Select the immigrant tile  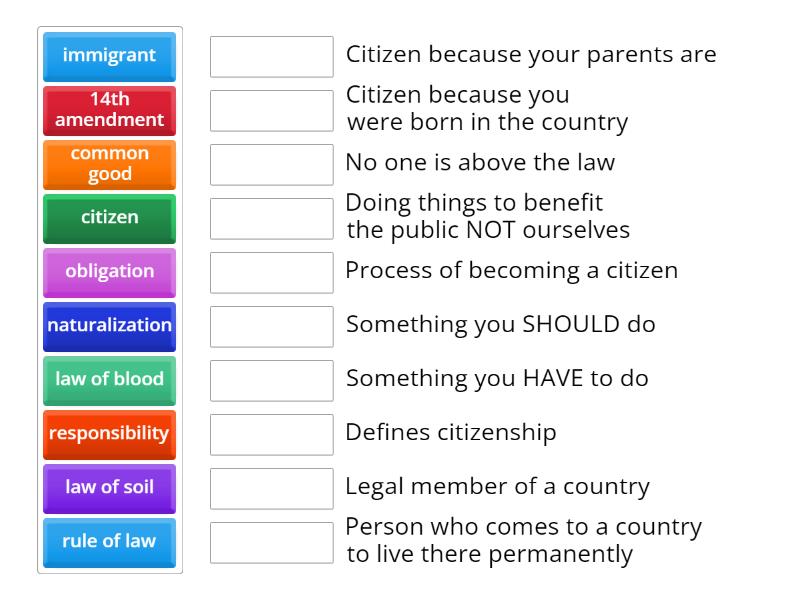(108, 56)
